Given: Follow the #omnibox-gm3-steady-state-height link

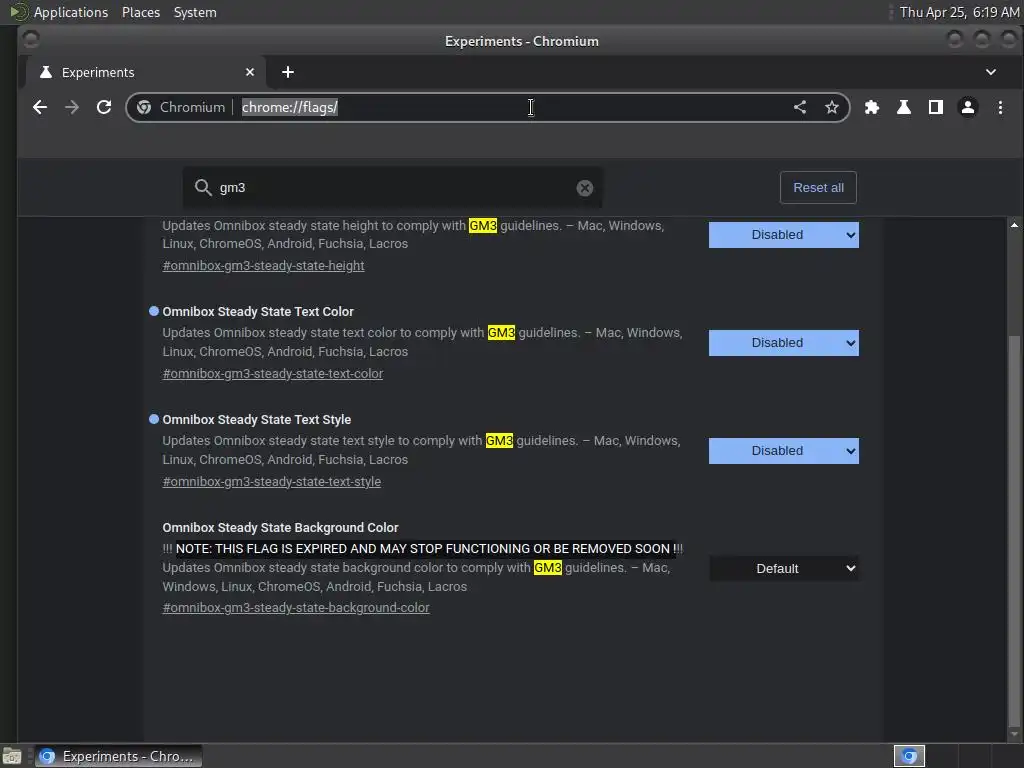Looking at the screenshot, I should (263, 266).
